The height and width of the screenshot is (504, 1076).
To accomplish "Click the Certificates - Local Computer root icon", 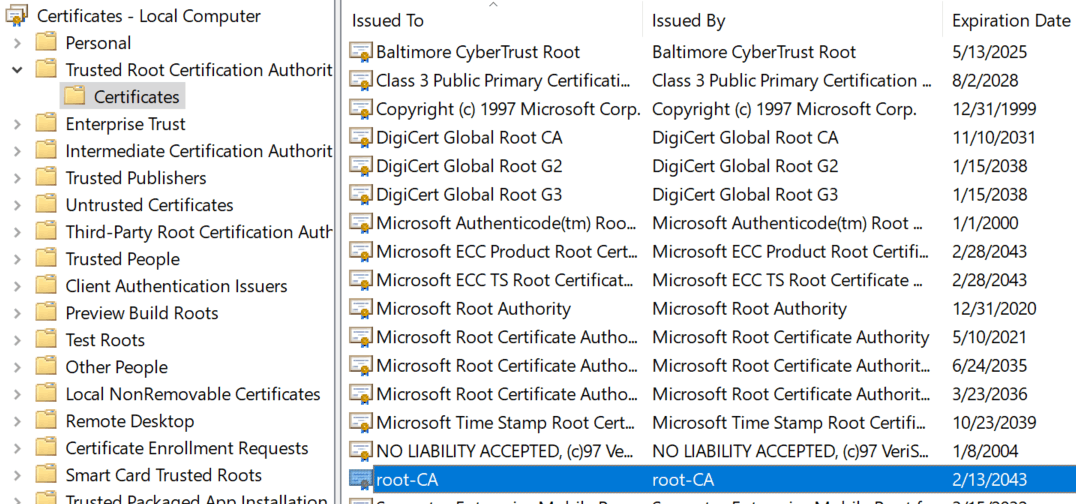I will coord(17,16).
